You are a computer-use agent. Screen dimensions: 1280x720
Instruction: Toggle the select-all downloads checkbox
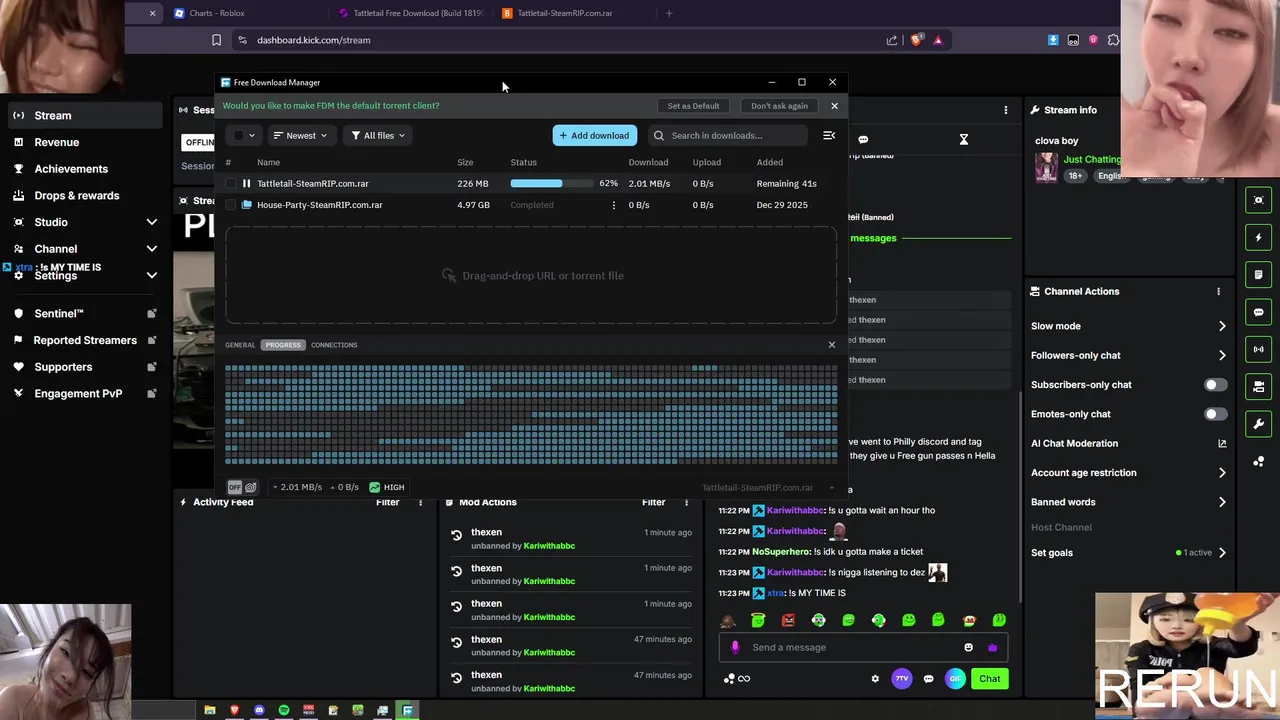pos(238,136)
